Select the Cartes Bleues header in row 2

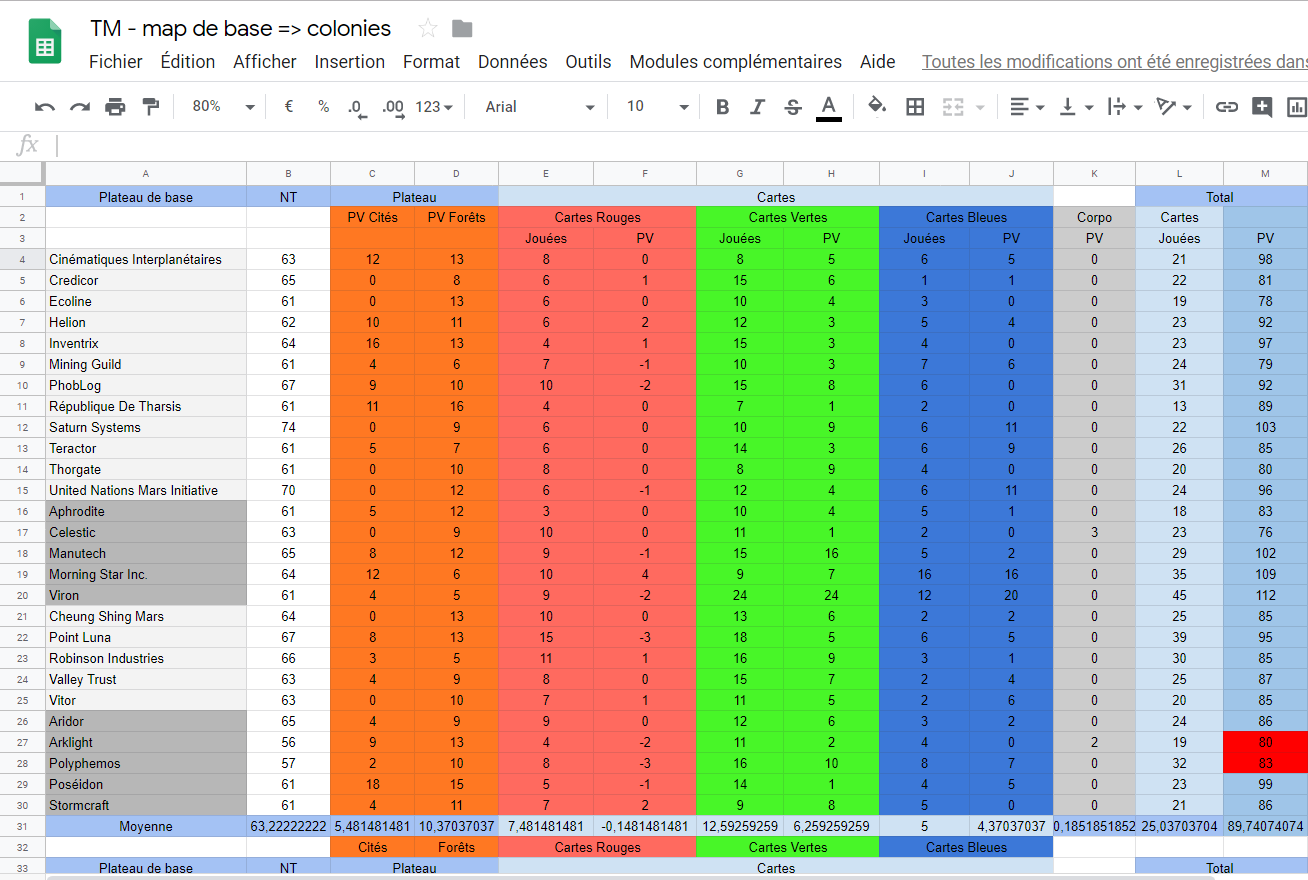pyautogui.click(x=966, y=217)
